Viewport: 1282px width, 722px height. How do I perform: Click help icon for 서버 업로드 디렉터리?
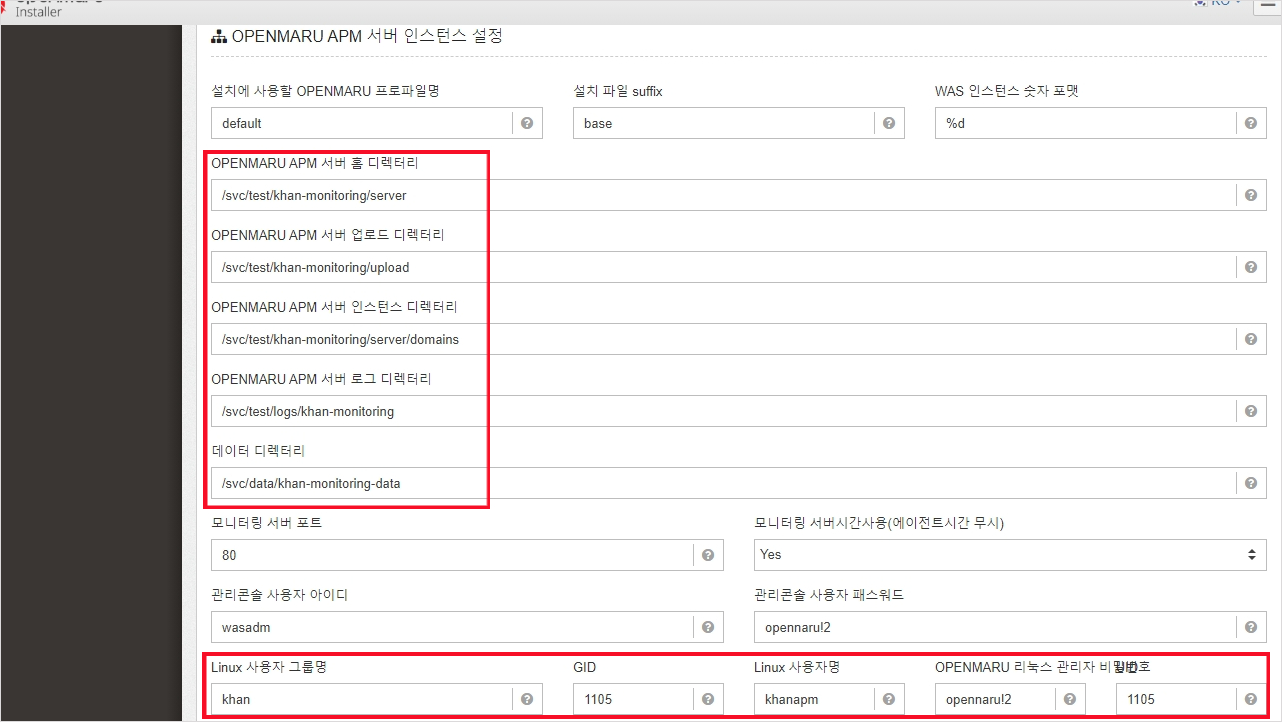pyautogui.click(x=1251, y=268)
